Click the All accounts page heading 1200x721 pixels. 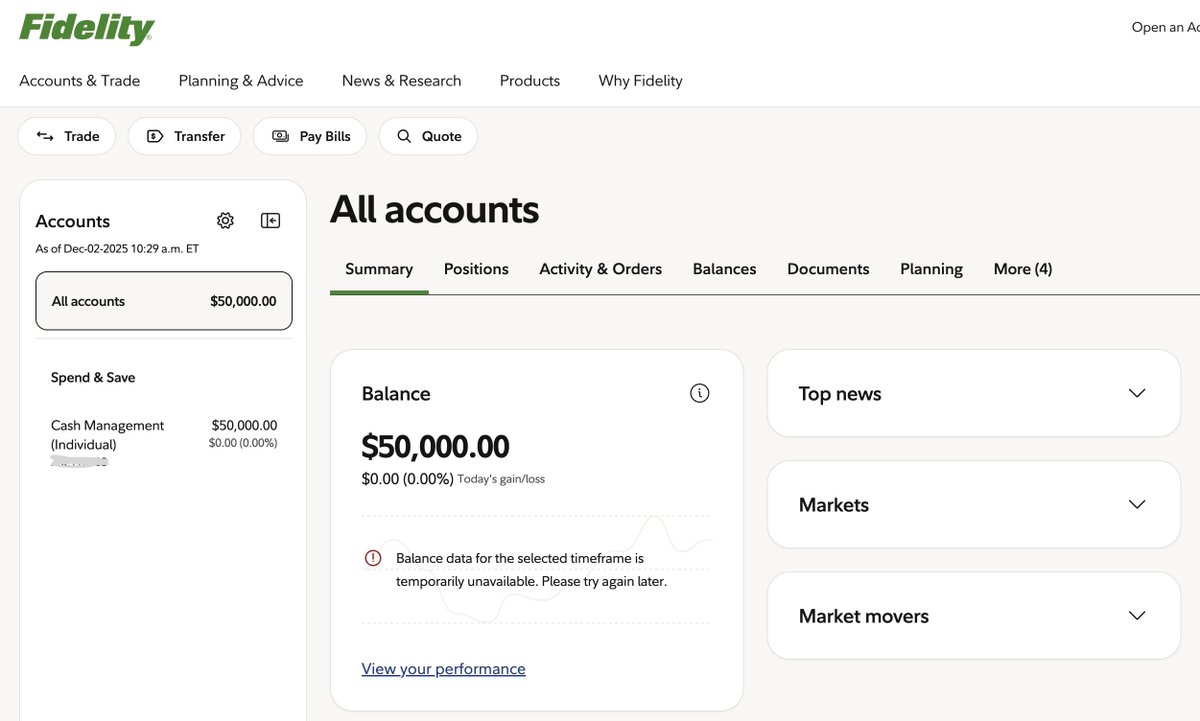click(435, 209)
